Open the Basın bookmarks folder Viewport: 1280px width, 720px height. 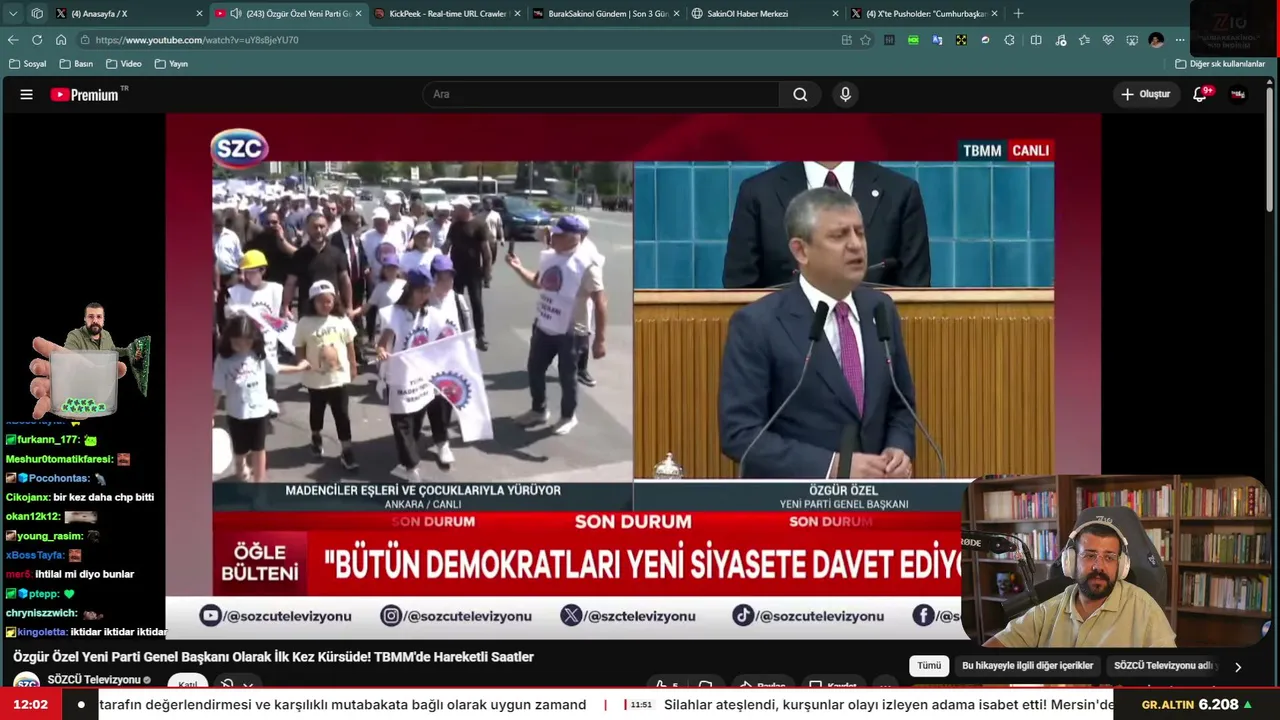tap(77, 64)
